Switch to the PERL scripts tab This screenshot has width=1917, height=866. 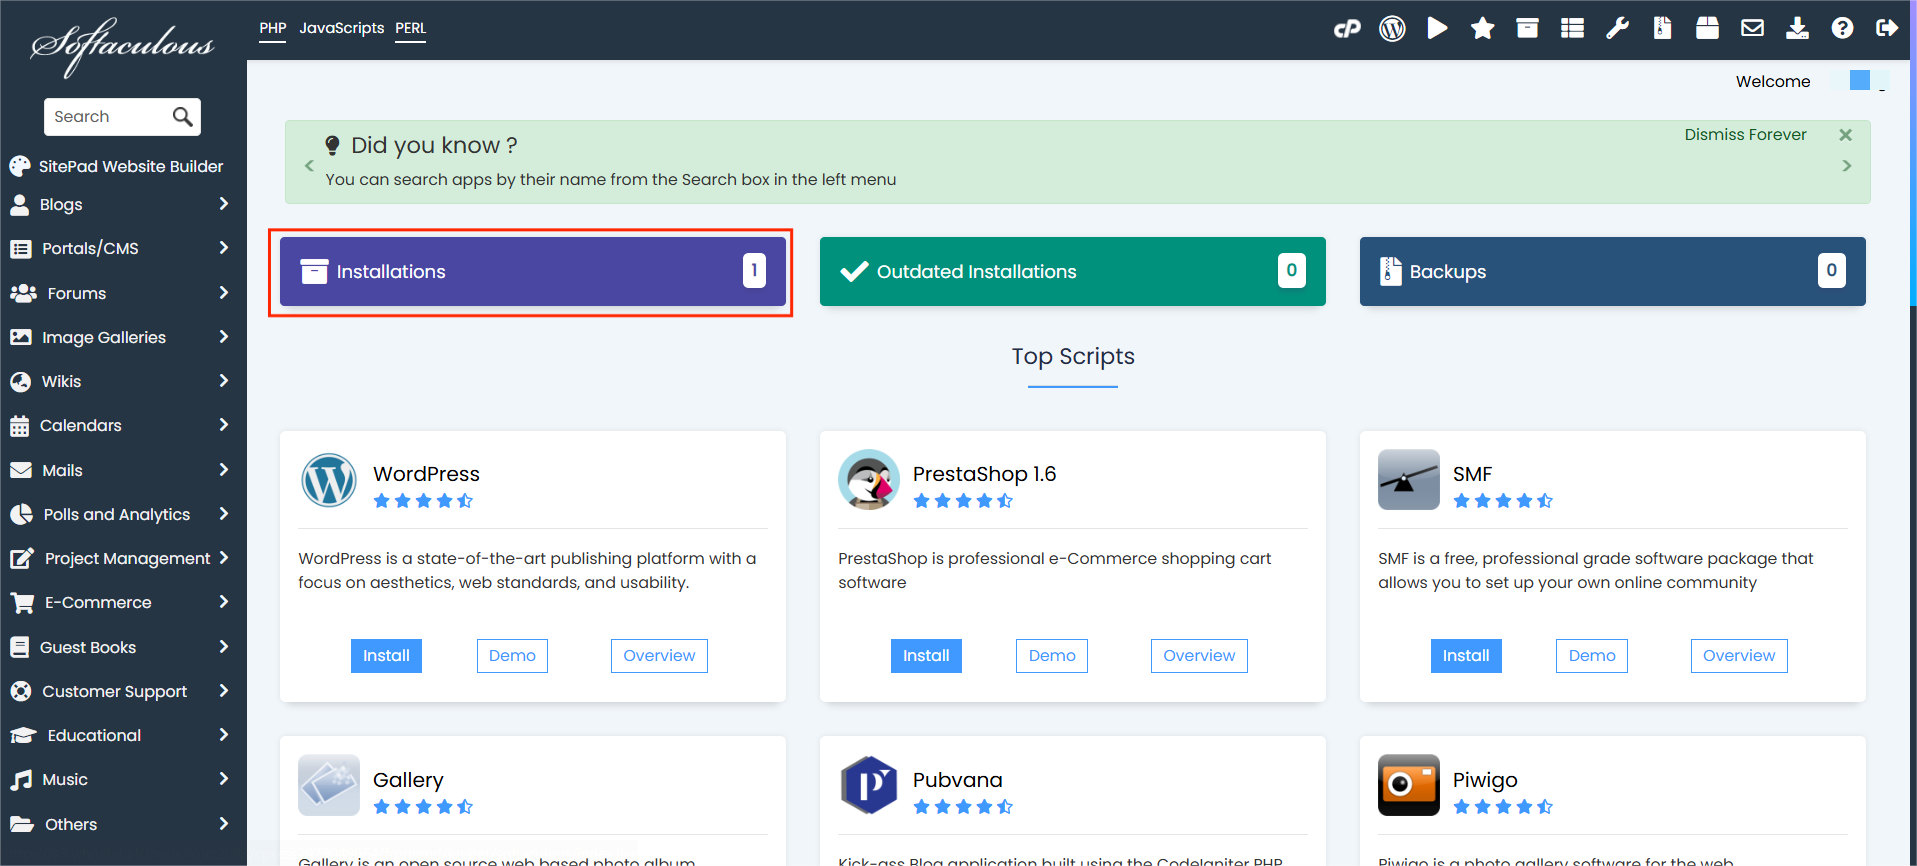tap(411, 28)
